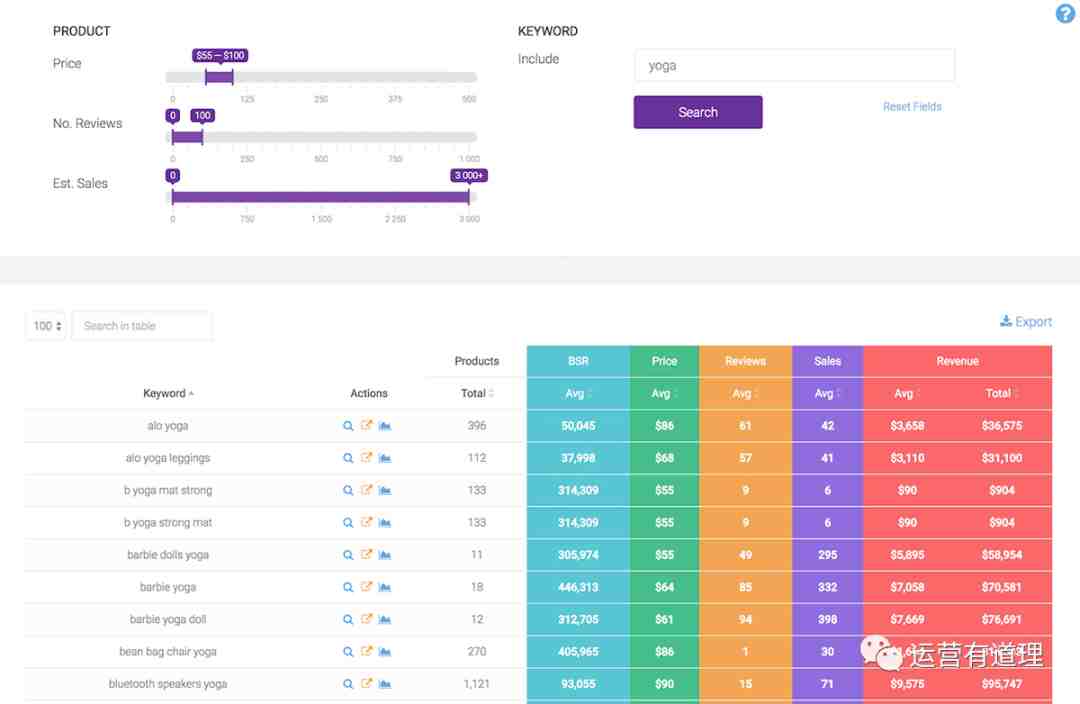Screen dimensions: 1080x704
Task: Click the $95,747 total revenue cell
Action: point(1001,684)
